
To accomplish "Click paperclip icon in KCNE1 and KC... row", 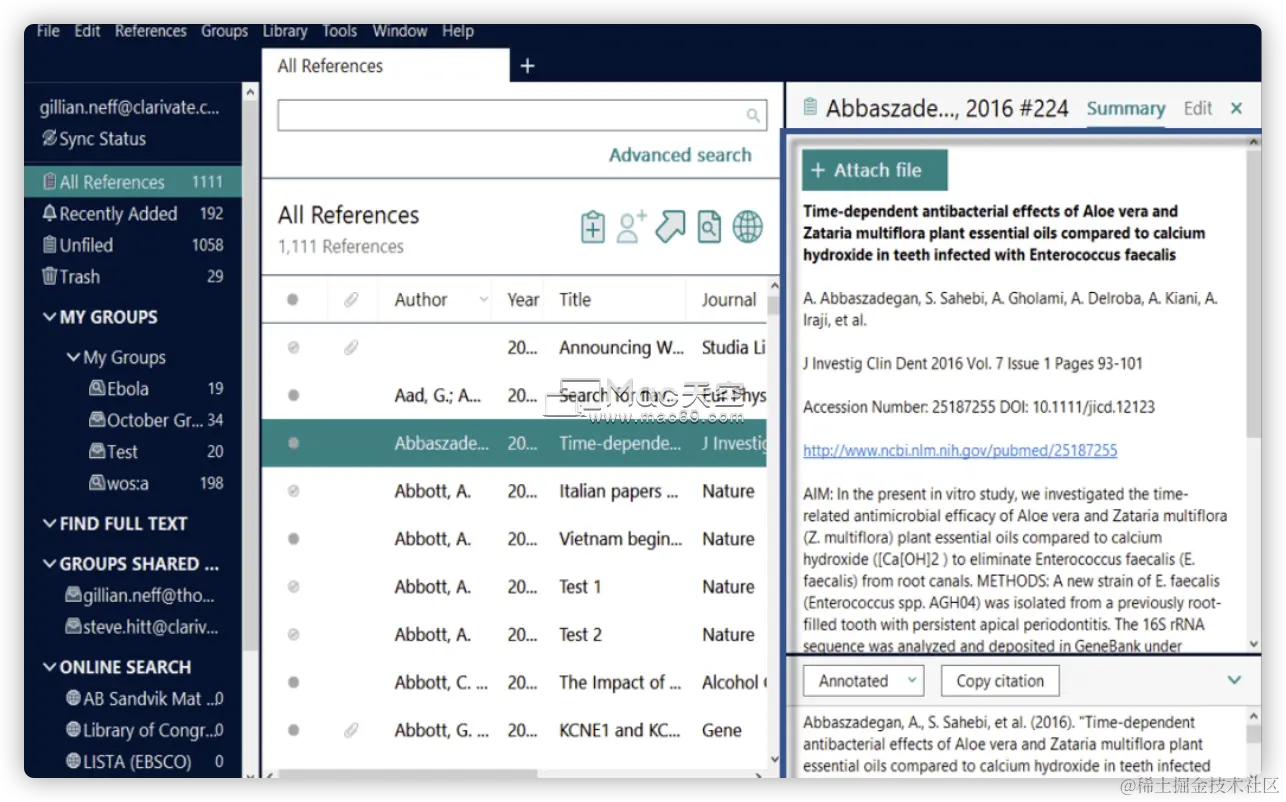I will click(351, 730).
